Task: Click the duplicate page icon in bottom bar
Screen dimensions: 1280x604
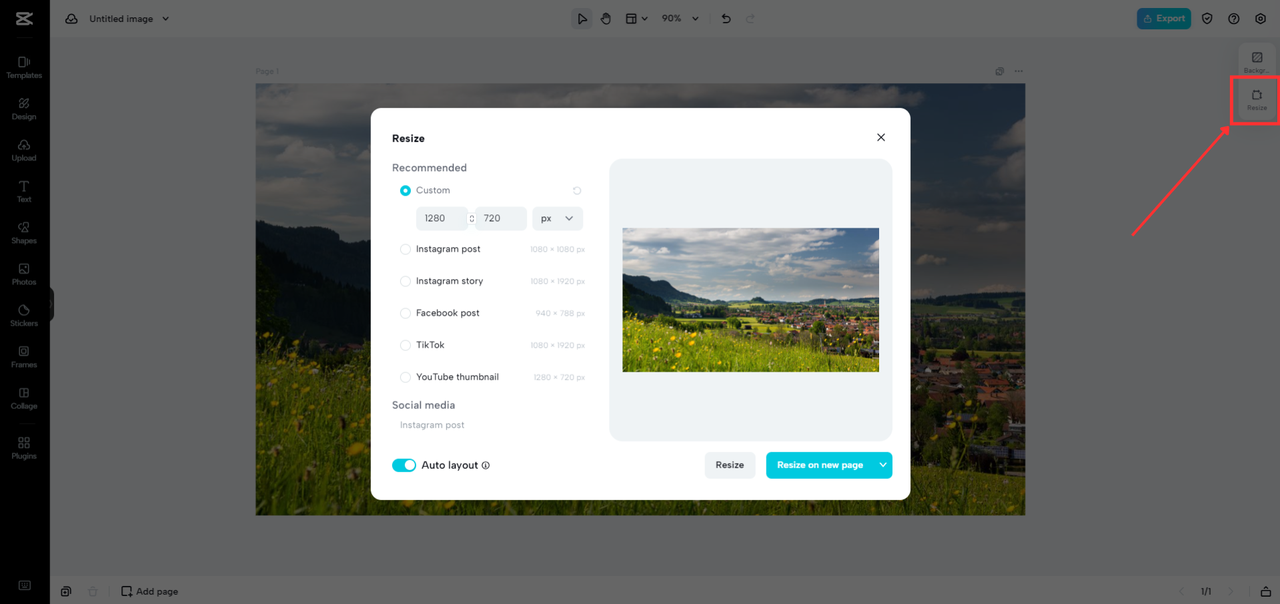Action: (66, 591)
